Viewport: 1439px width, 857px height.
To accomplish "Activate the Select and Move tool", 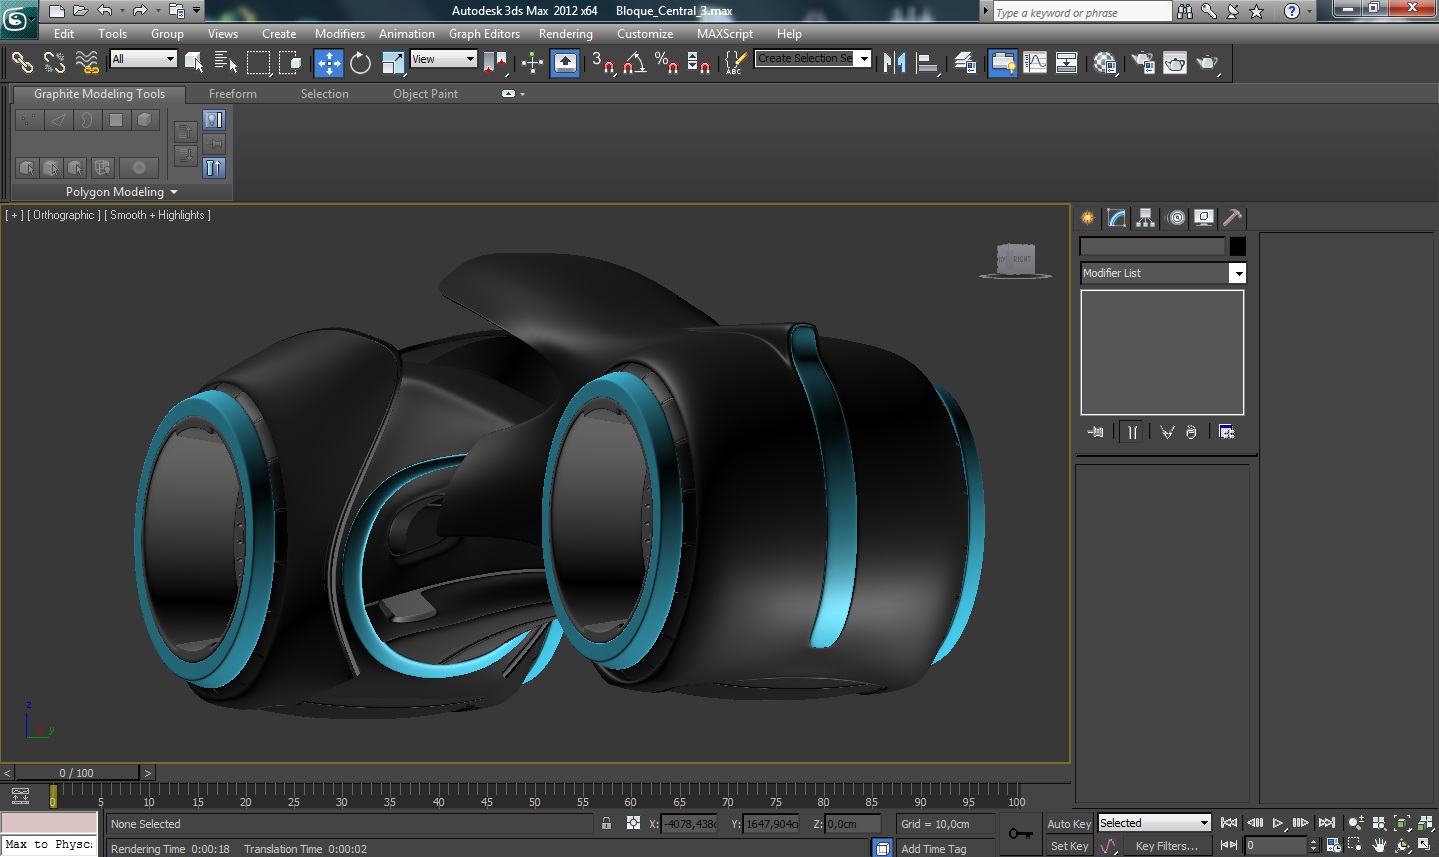I will pos(328,63).
